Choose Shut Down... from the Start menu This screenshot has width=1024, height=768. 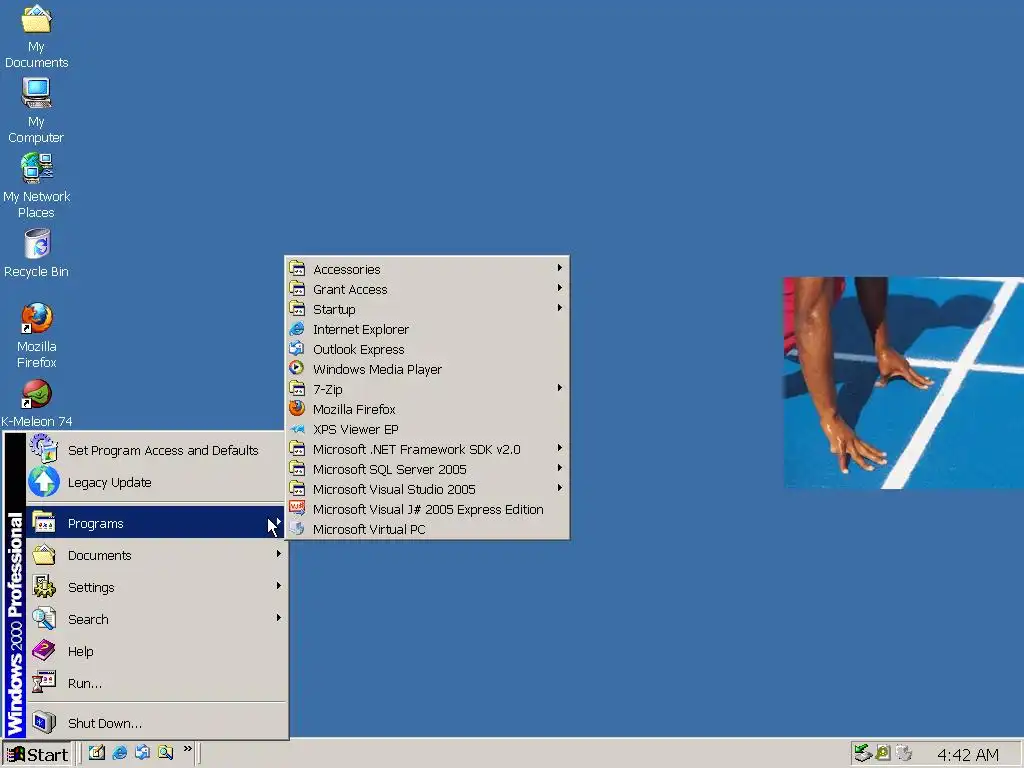click(x=155, y=722)
